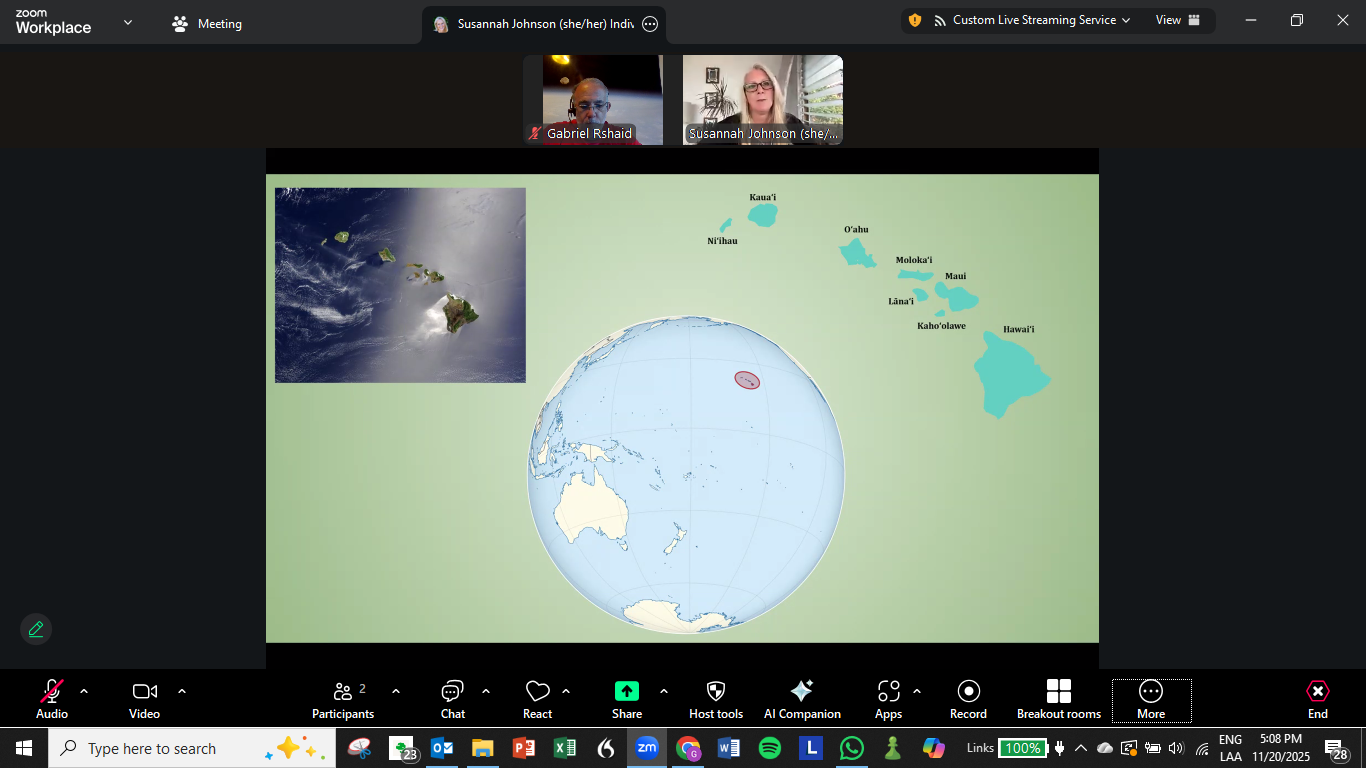Open Breakout rooms
This screenshot has height=768, width=1366.
click(x=1058, y=699)
